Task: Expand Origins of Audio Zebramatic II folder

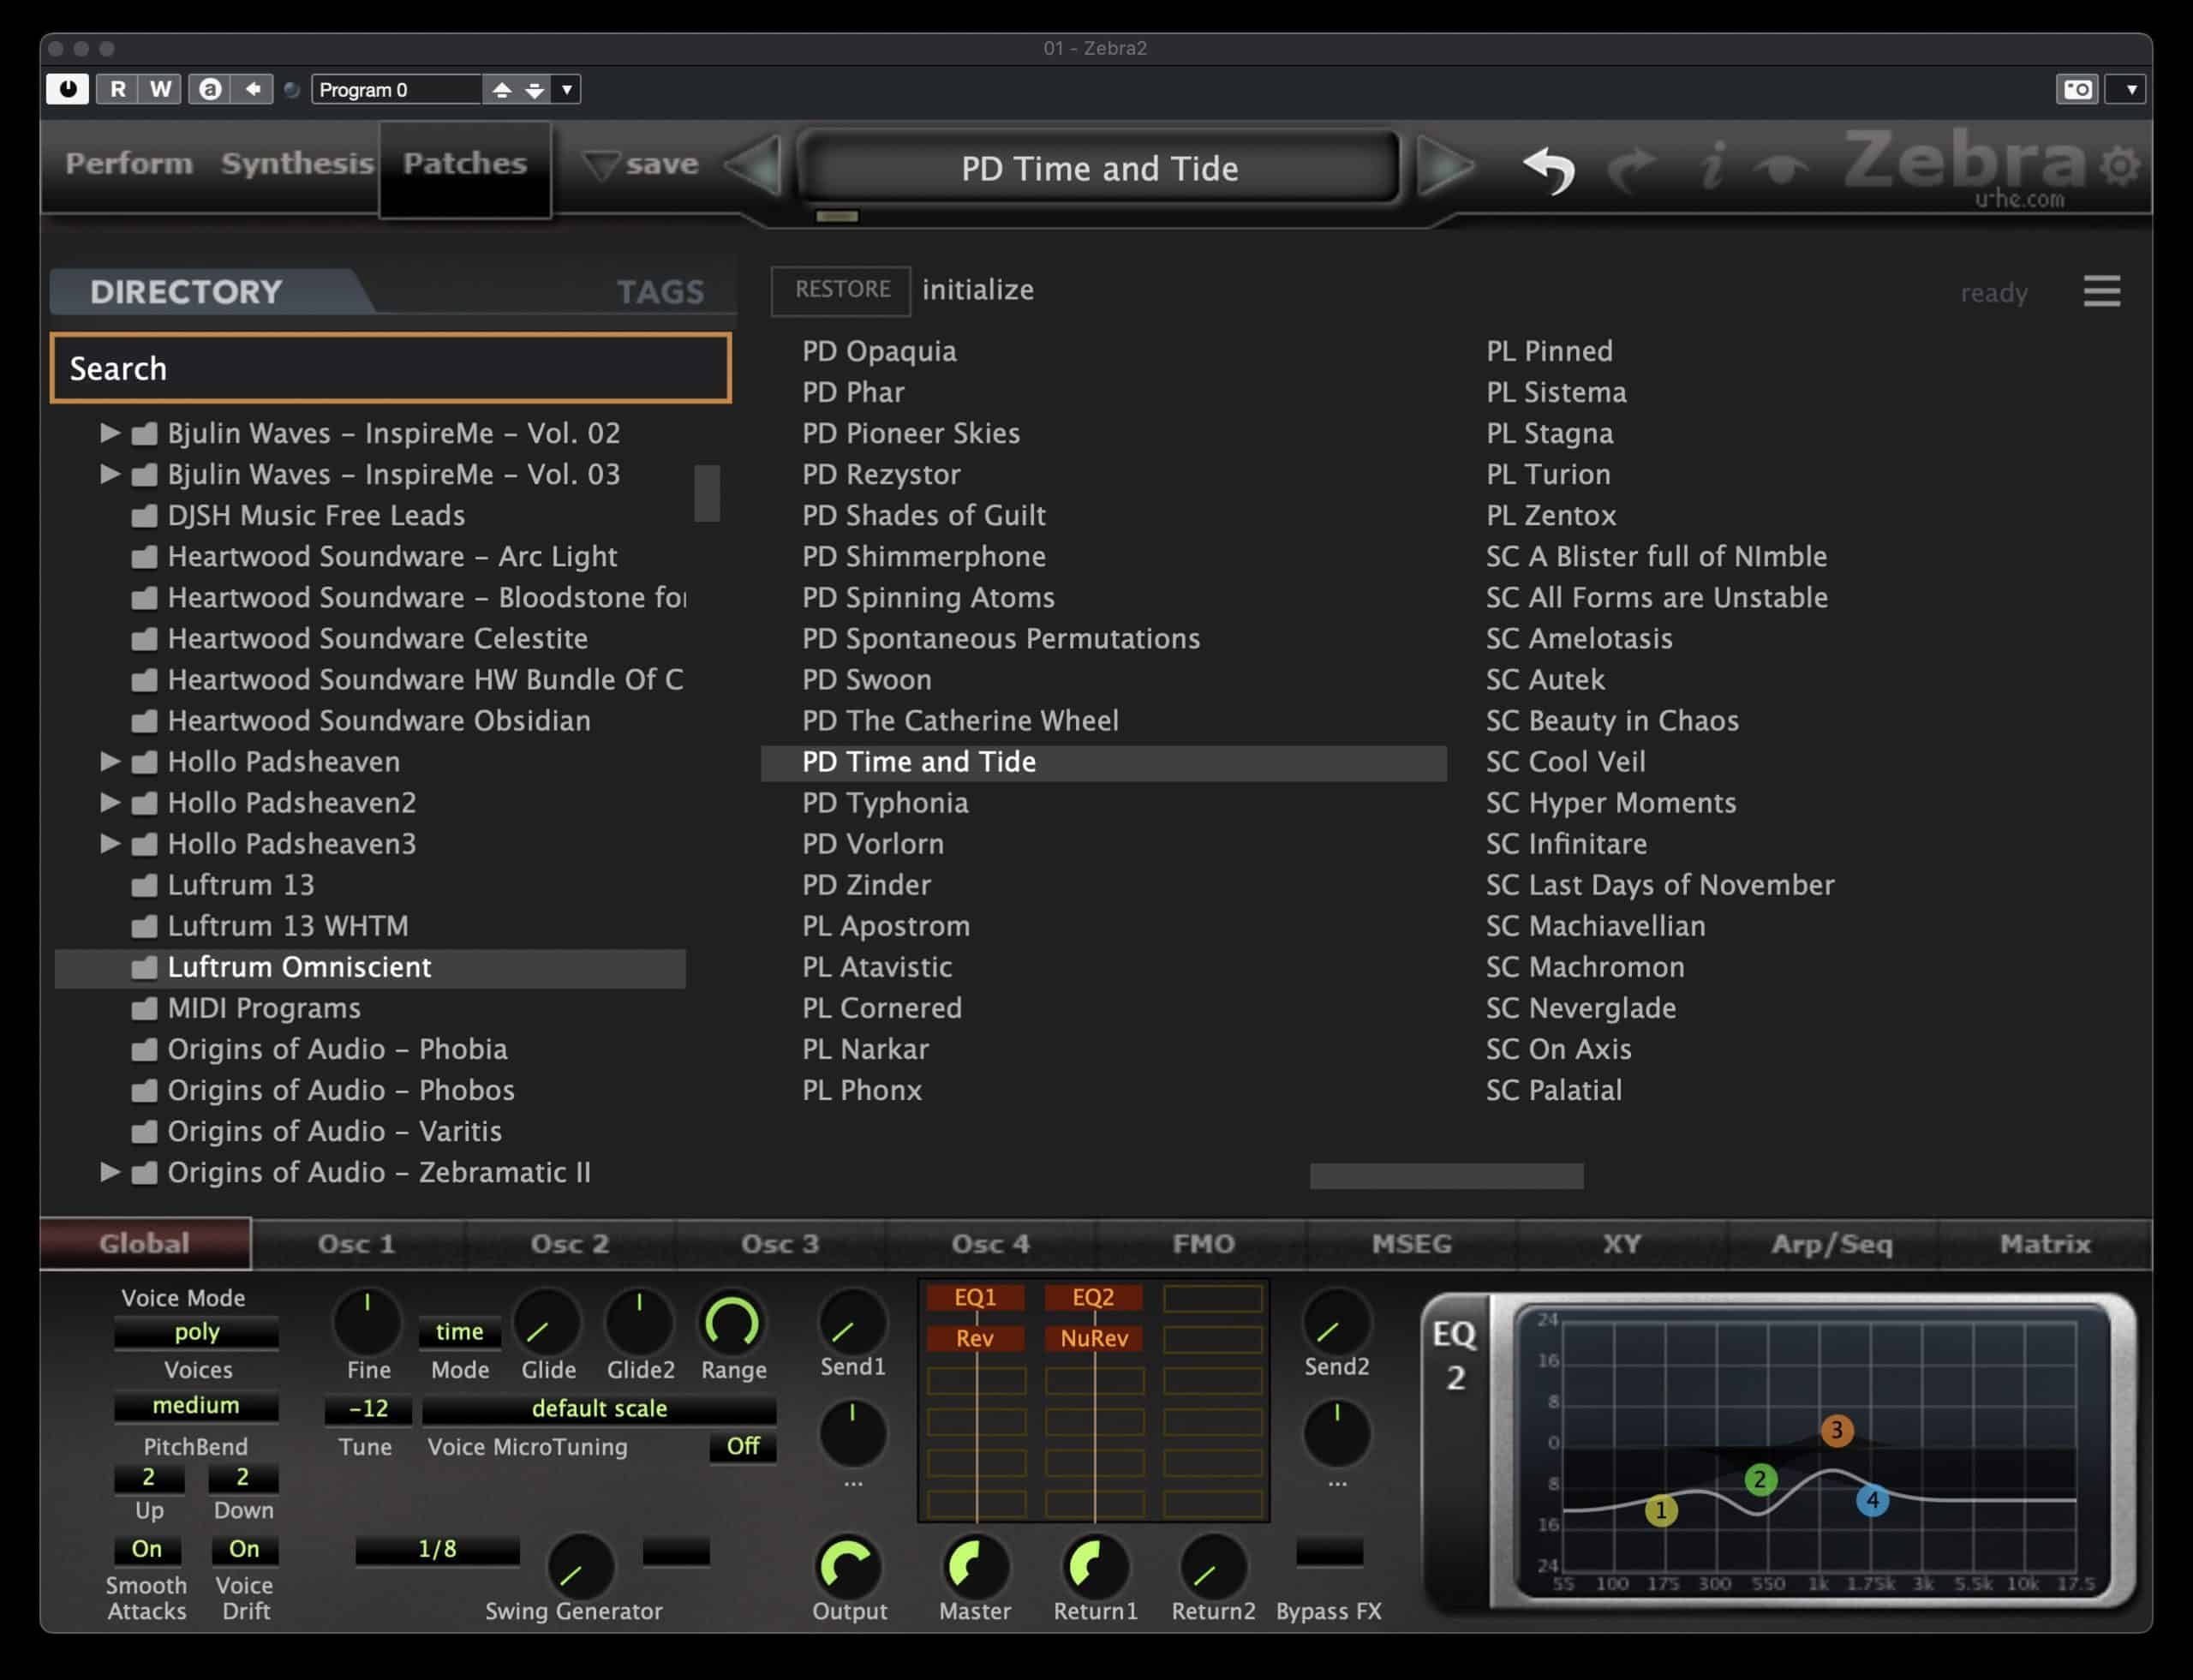Action: tap(110, 1172)
